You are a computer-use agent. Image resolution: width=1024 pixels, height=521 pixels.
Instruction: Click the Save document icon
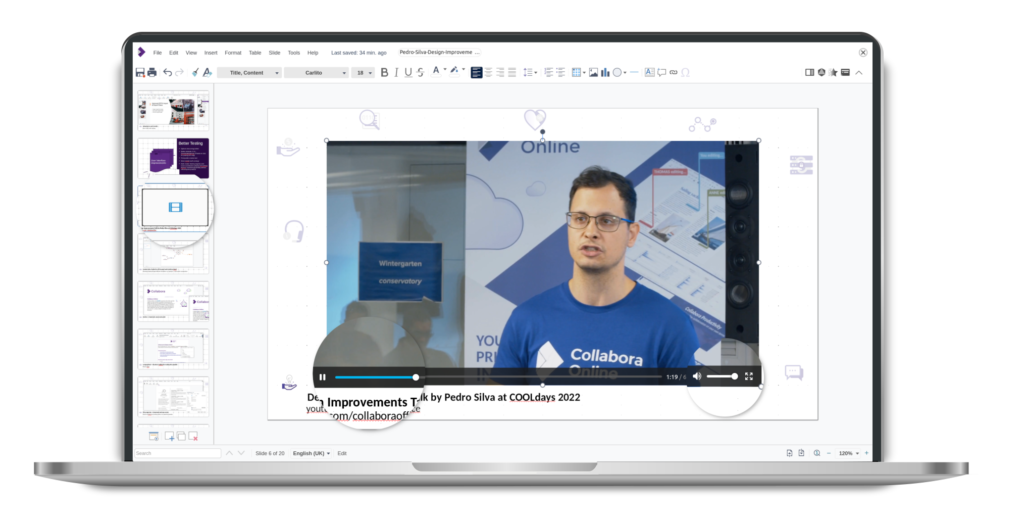coord(140,72)
